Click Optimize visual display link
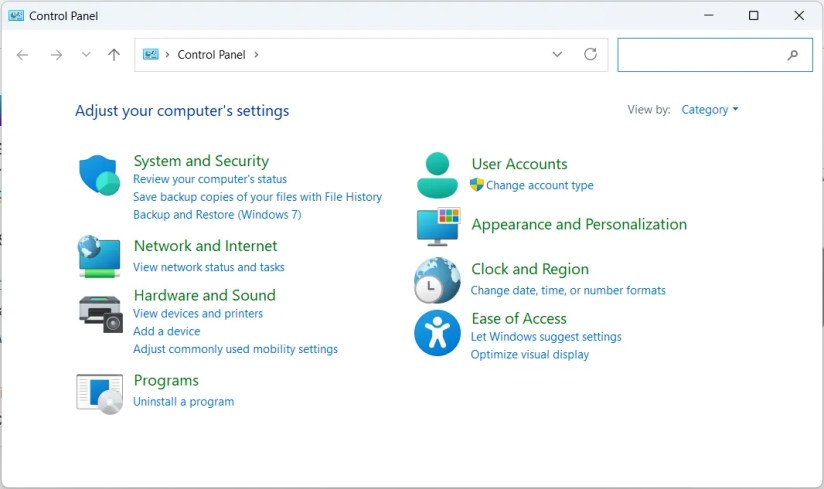 530,355
